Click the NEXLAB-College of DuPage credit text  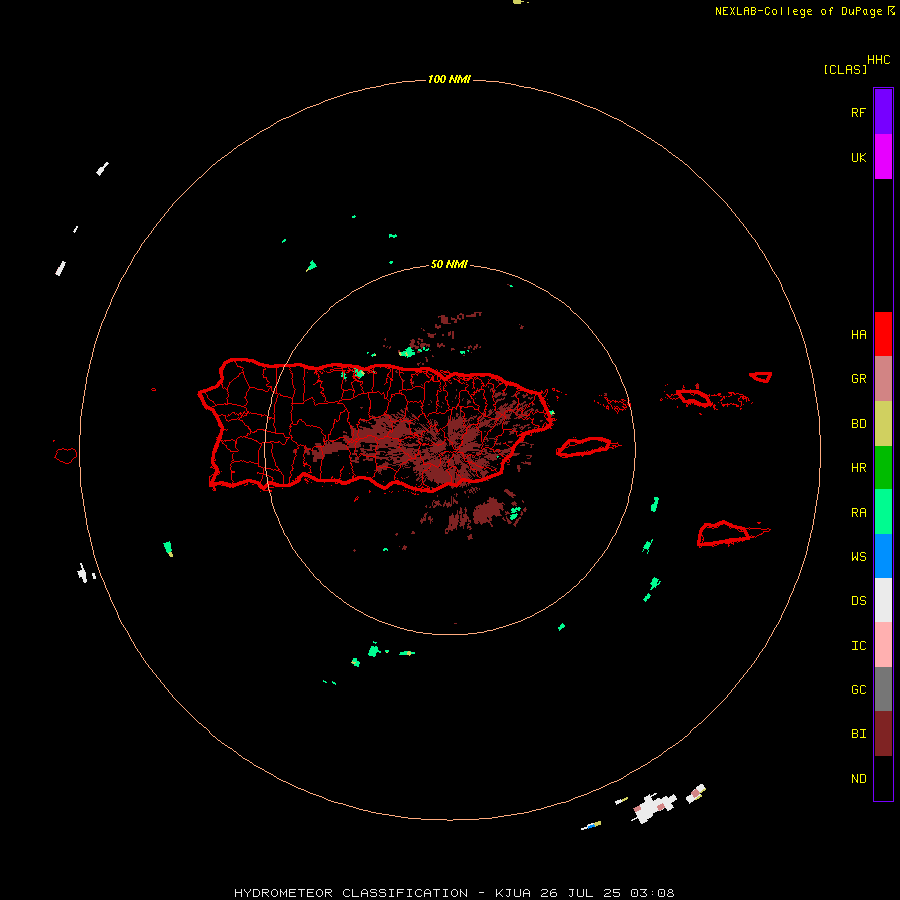pyautogui.click(x=798, y=11)
